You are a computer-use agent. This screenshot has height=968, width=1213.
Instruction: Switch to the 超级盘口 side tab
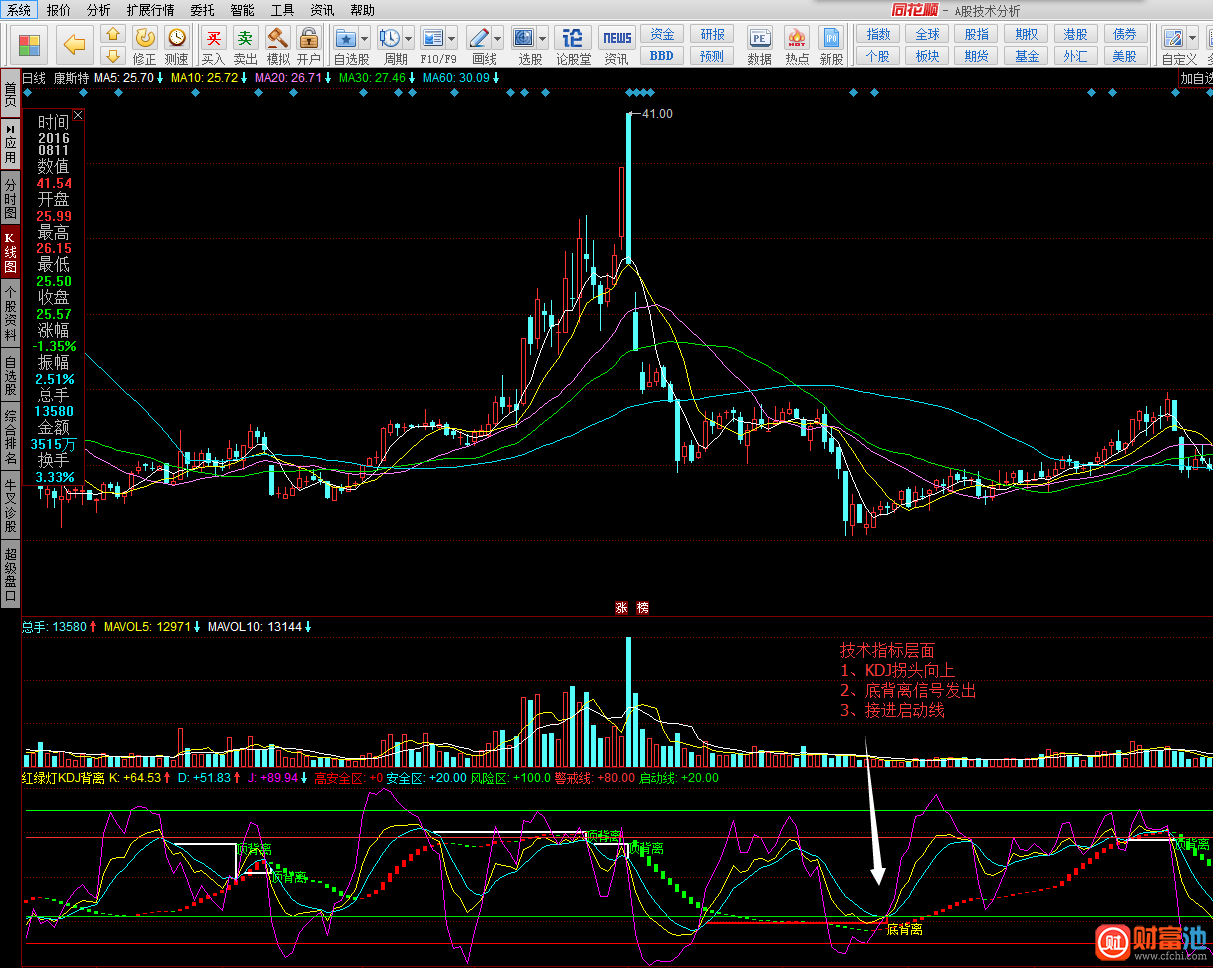(x=10, y=573)
